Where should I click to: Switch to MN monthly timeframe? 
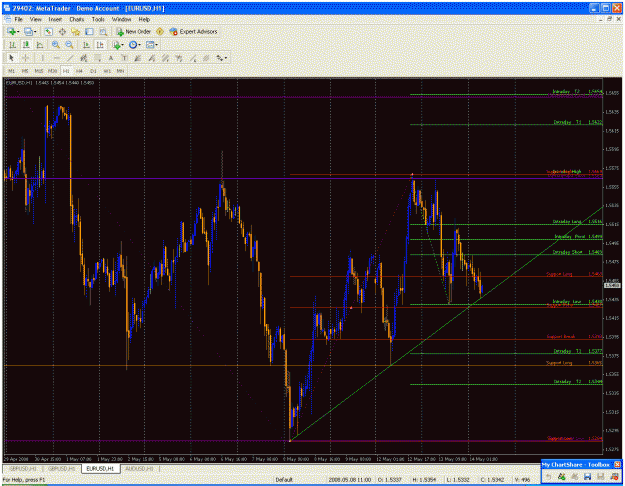(120, 71)
